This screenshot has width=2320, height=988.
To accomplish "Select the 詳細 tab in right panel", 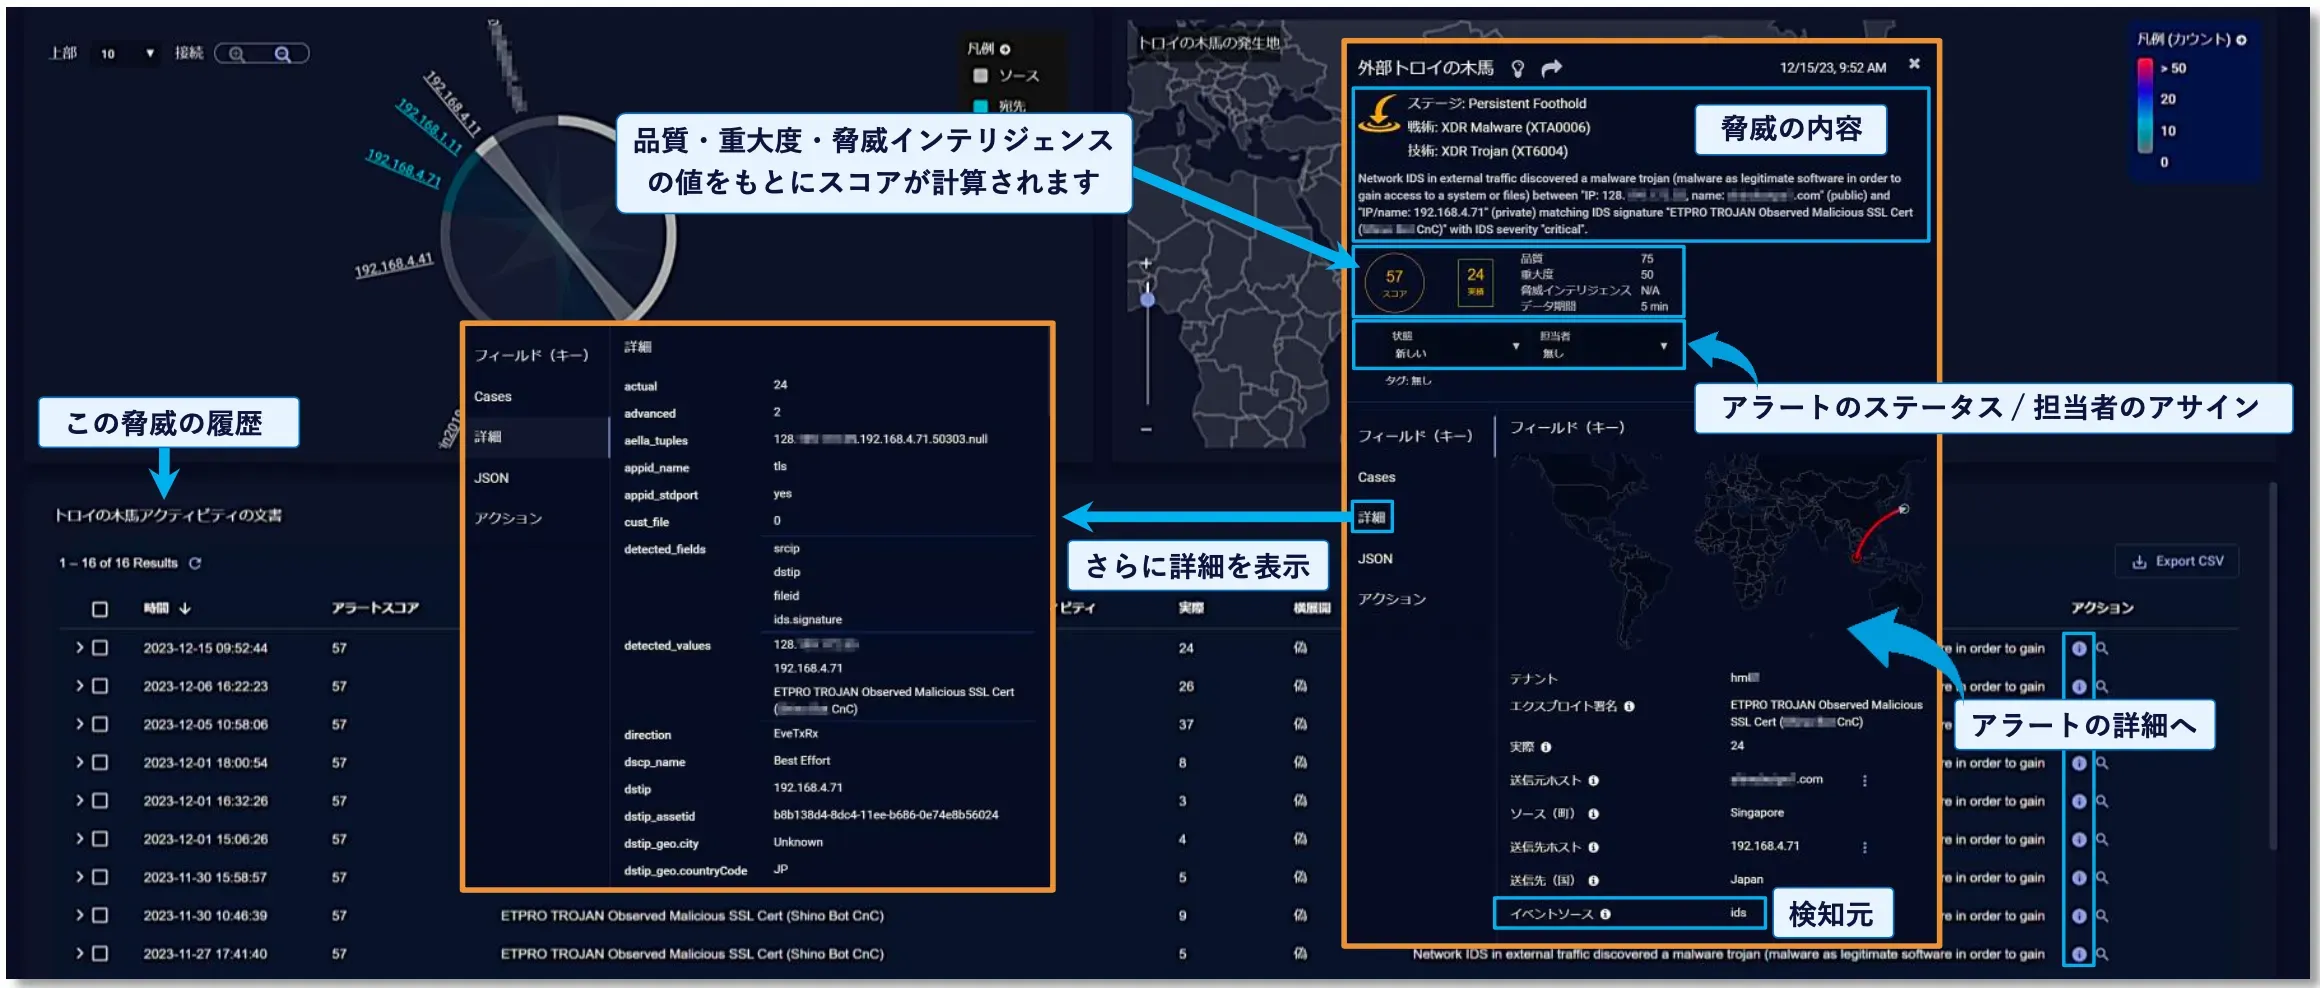I will pos(1372,517).
